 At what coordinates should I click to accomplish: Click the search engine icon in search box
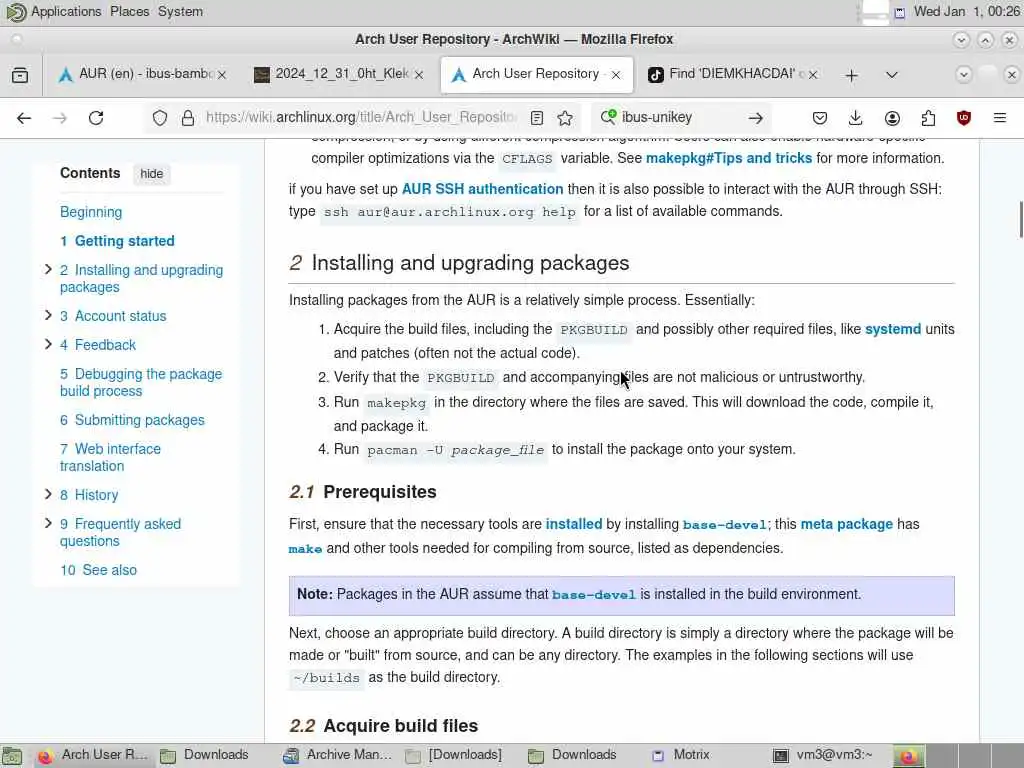(x=608, y=118)
